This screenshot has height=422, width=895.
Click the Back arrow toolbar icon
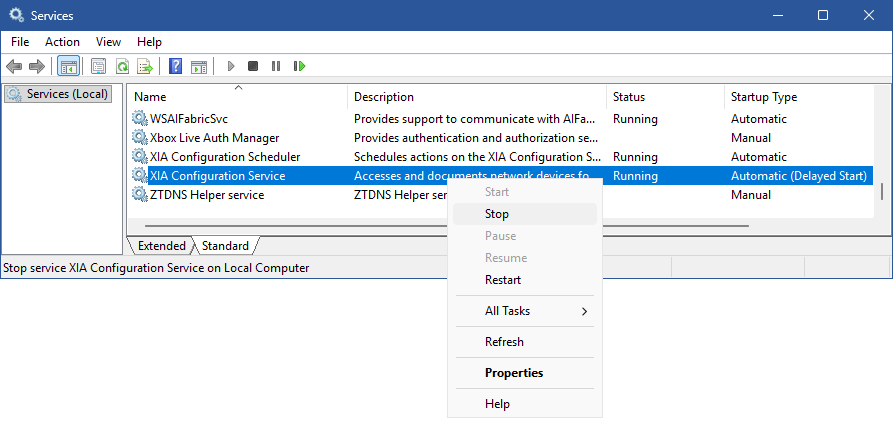pos(14,66)
